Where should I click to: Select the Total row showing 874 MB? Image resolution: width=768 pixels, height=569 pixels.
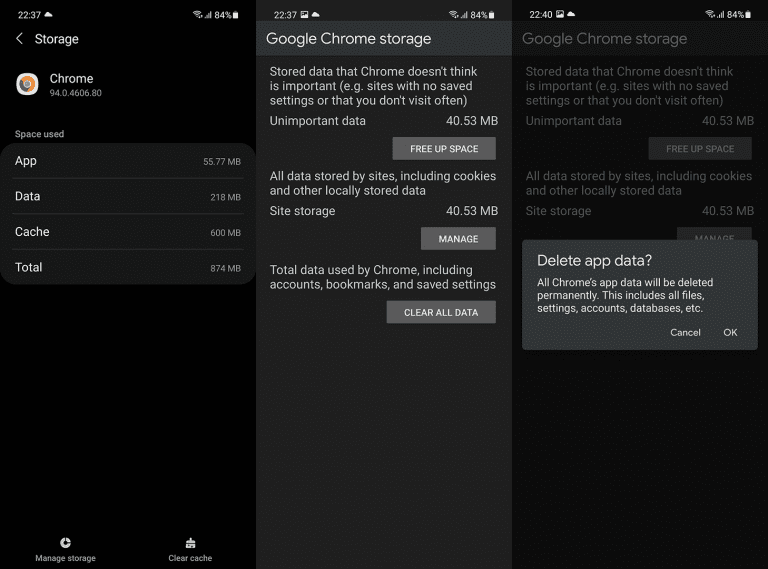128,268
